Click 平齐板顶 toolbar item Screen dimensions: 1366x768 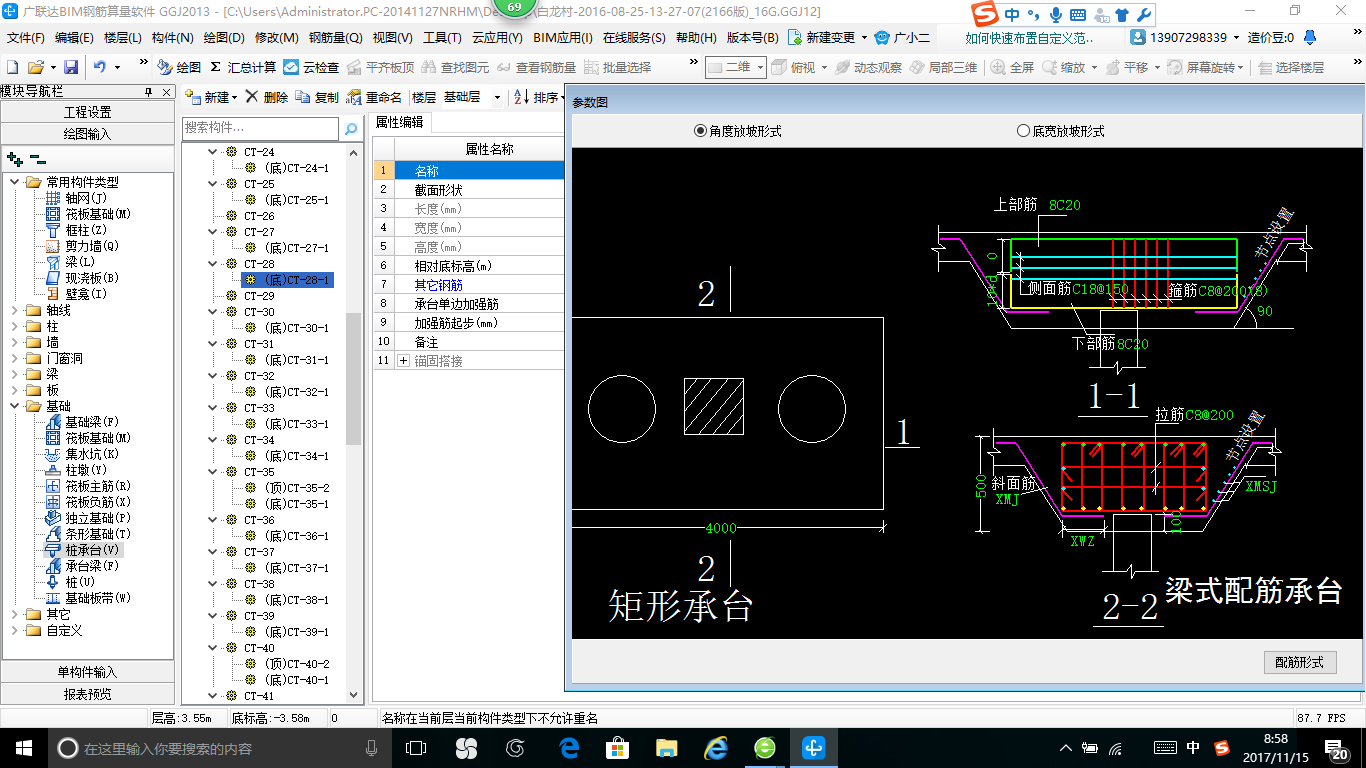[380, 67]
